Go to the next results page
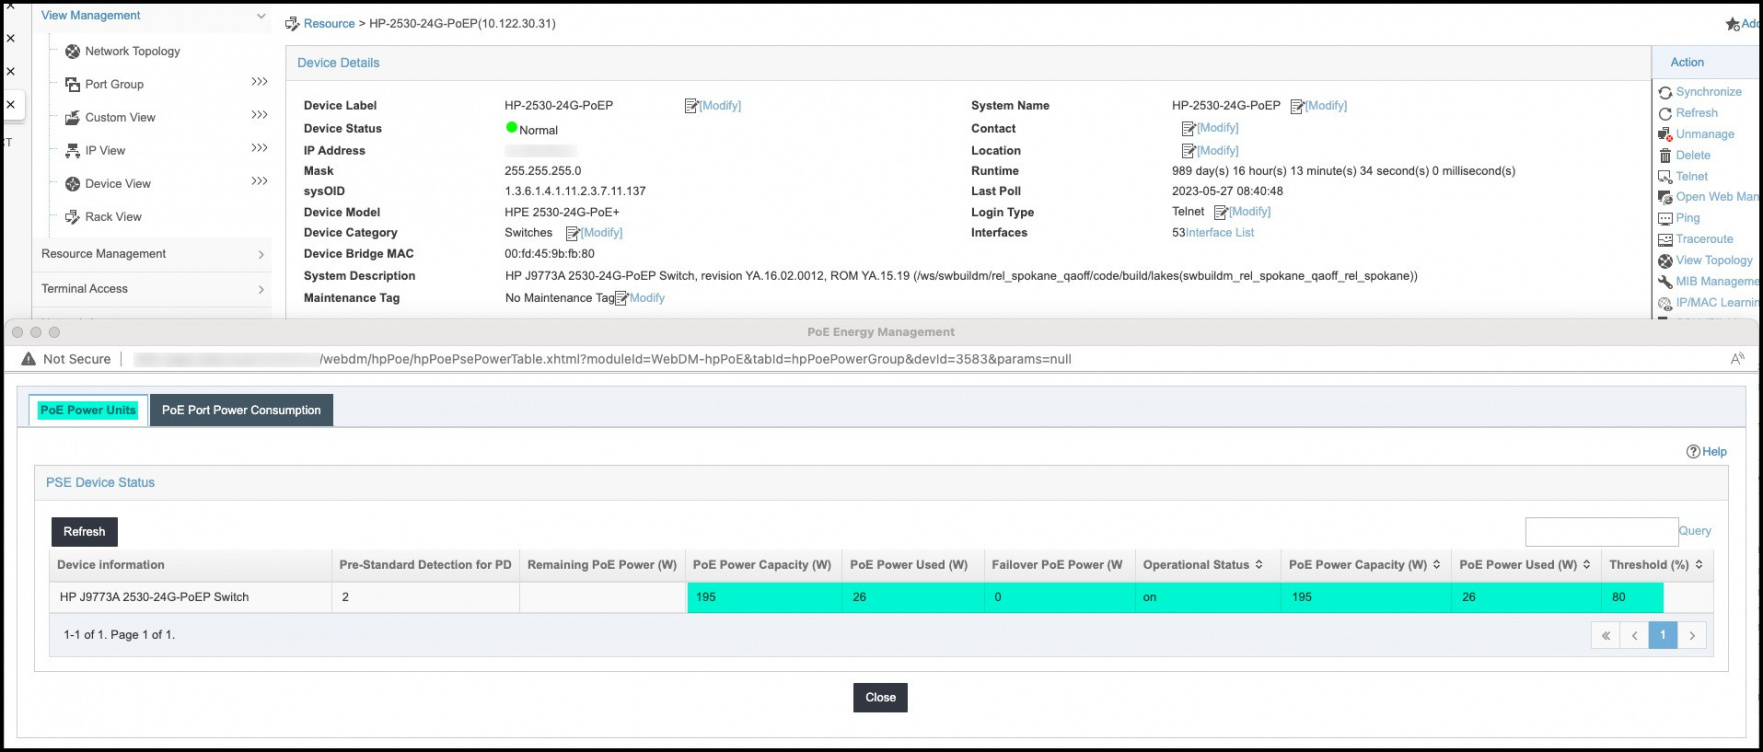The image size is (1763, 752). pos(1692,635)
